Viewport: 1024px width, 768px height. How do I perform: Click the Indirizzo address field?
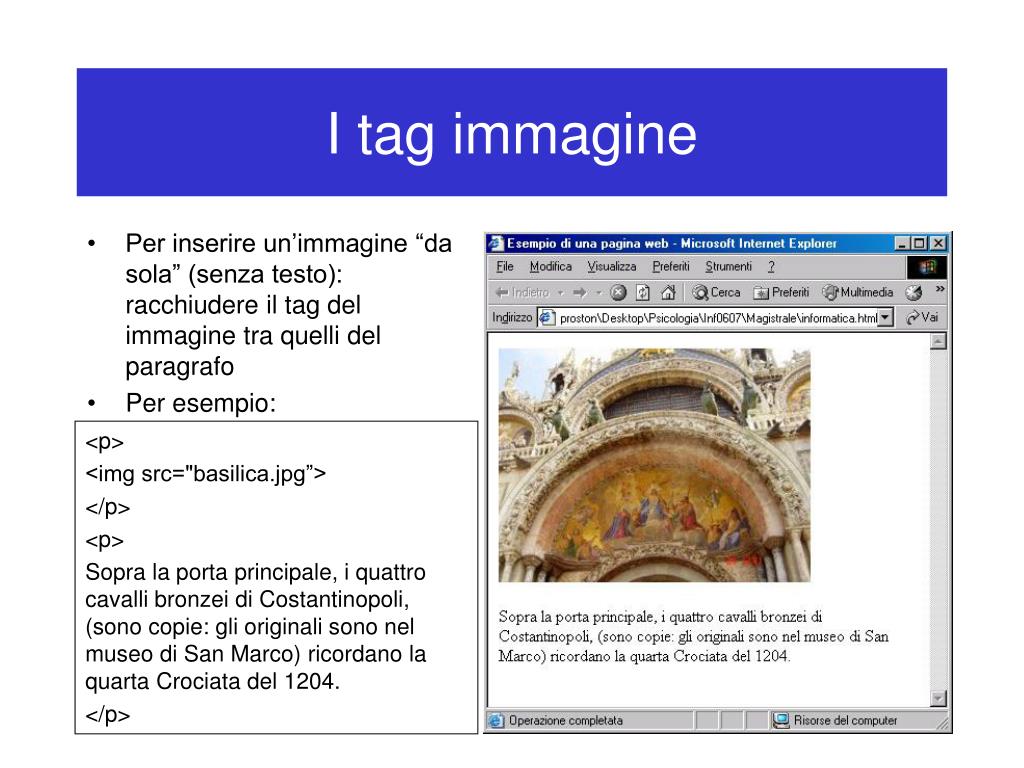715,318
